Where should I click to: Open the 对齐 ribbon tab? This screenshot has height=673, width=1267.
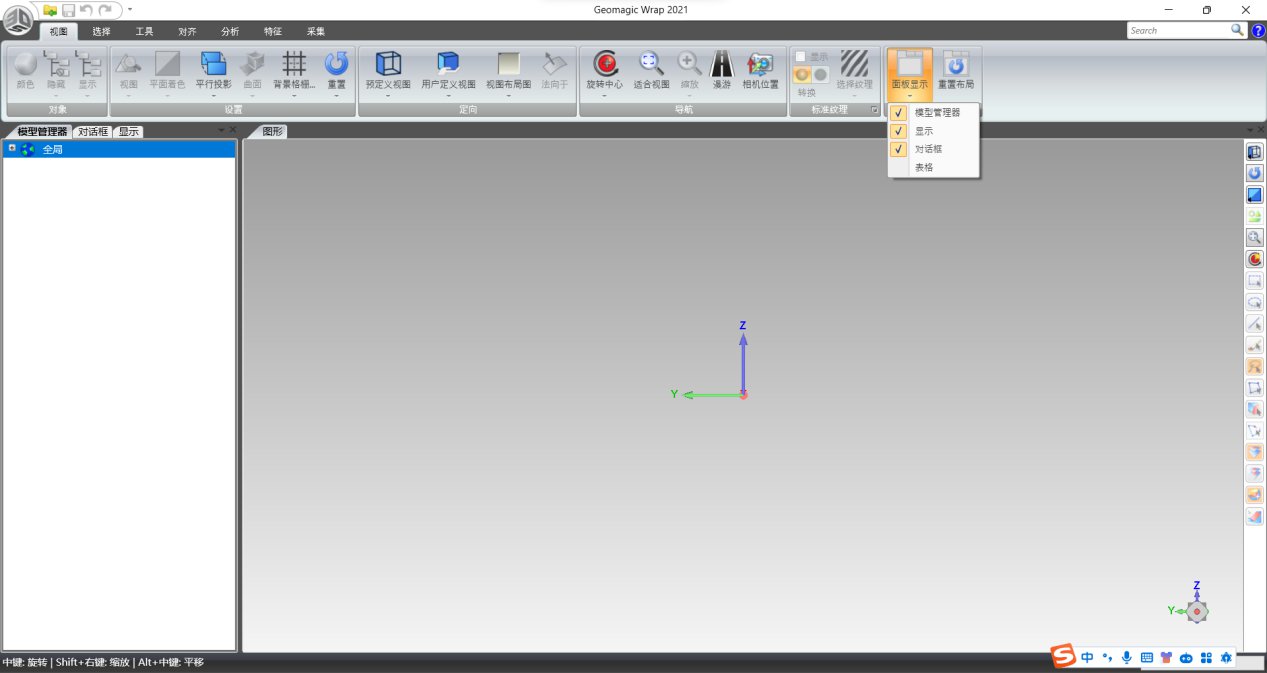tap(187, 31)
